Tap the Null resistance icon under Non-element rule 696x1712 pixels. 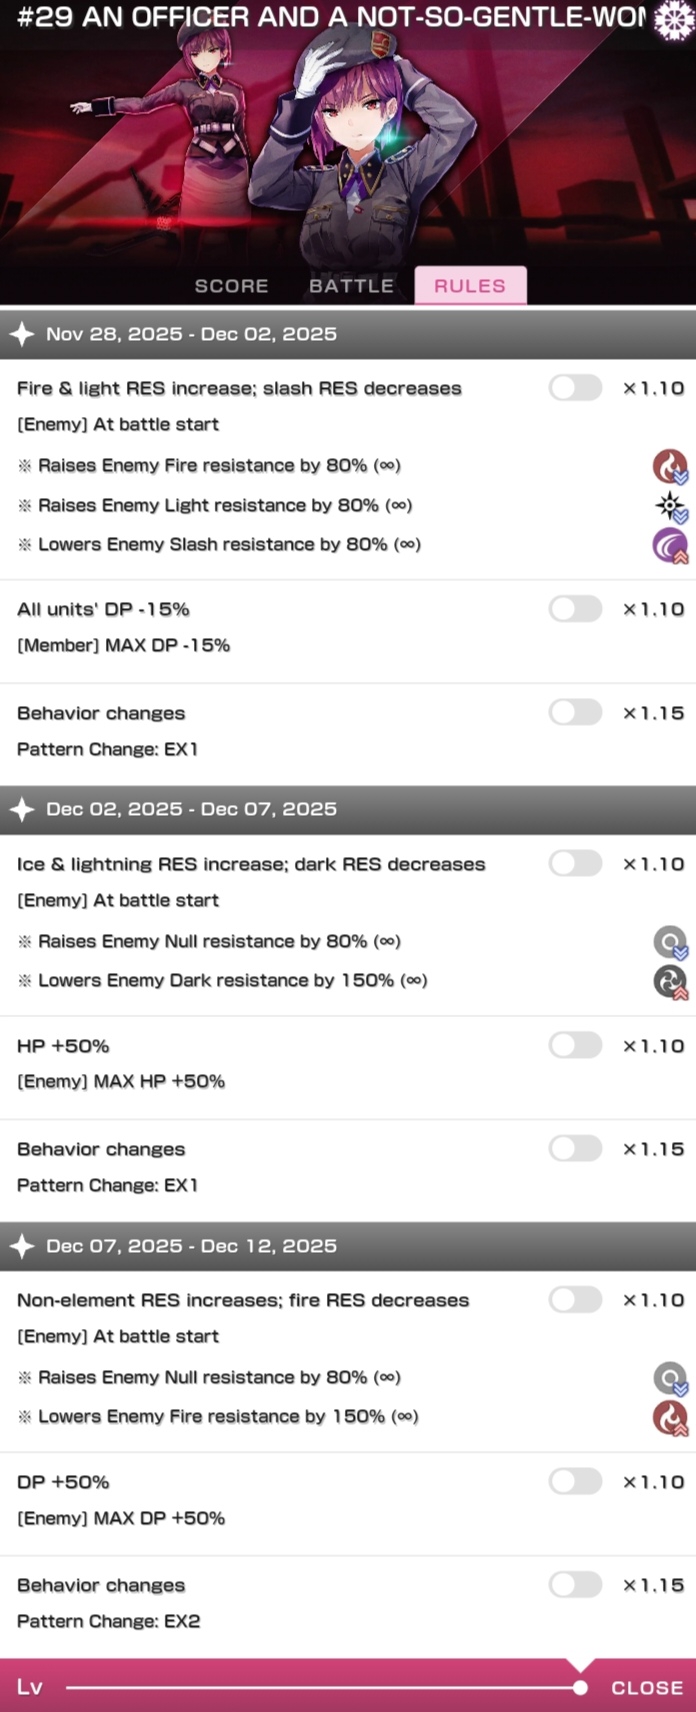click(670, 1378)
